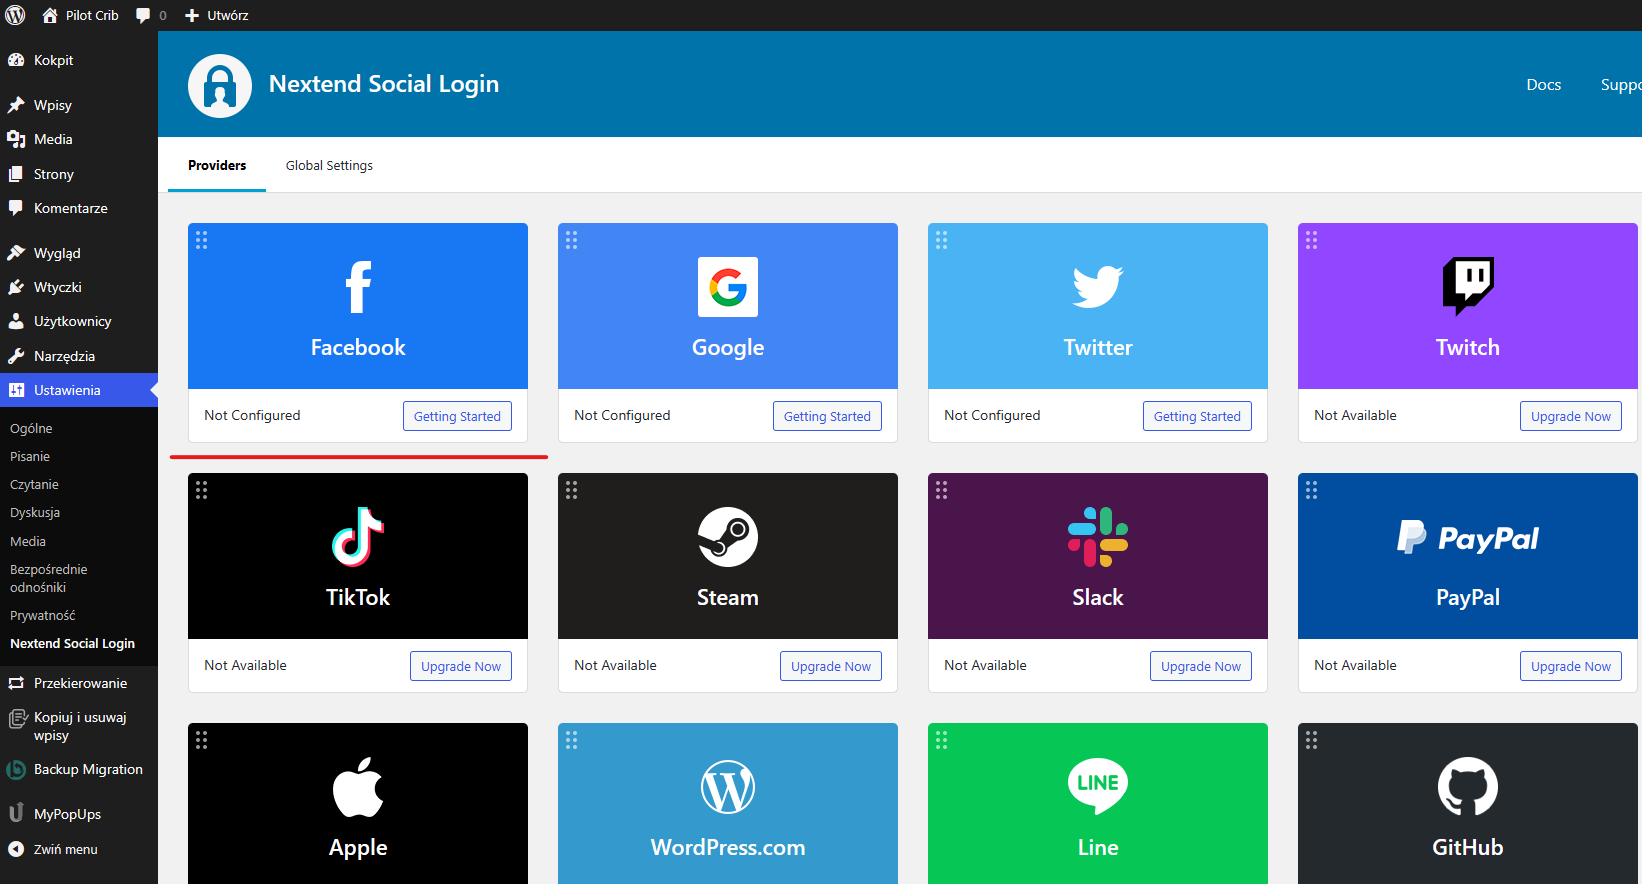The height and width of the screenshot is (884, 1642).
Task: Click Upgrade Now on the PayPal card
Action: (x=1571, y=666)
